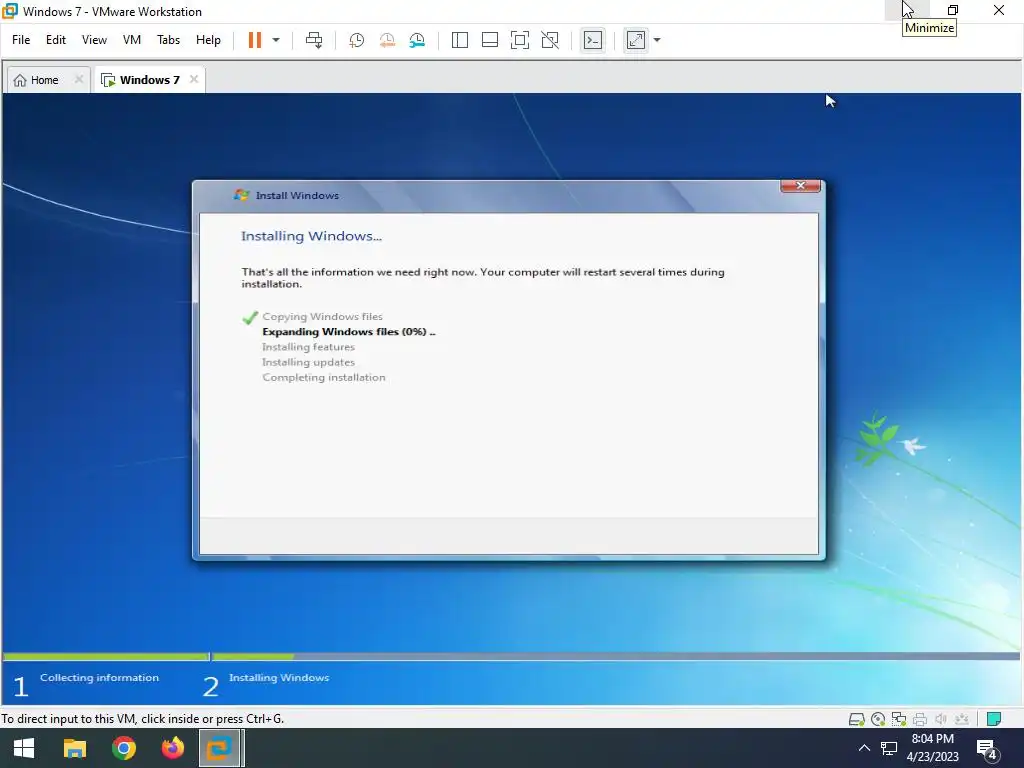1024x768 pixels.
Task: Click the network adapter status icon
Action: click(x=899, y=719)
